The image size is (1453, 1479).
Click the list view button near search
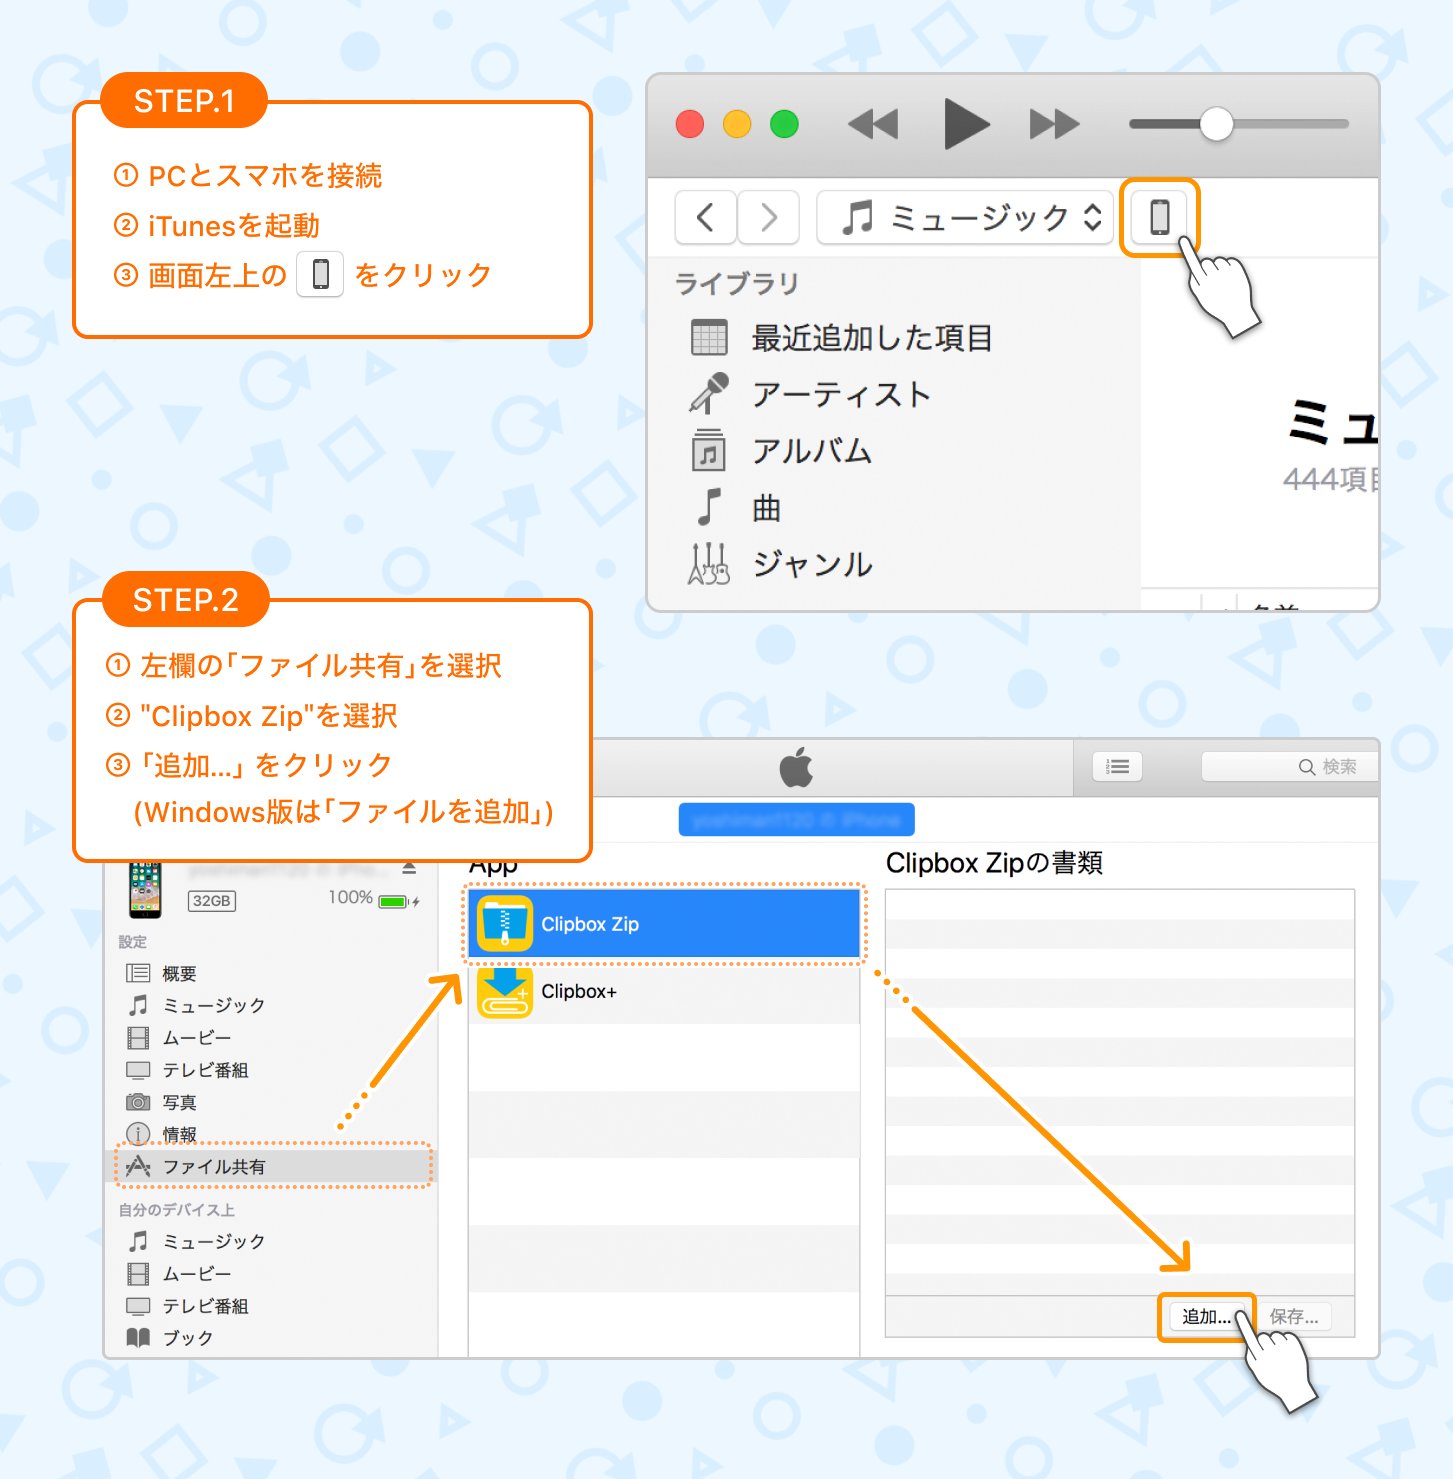(x=1117, y=767)
